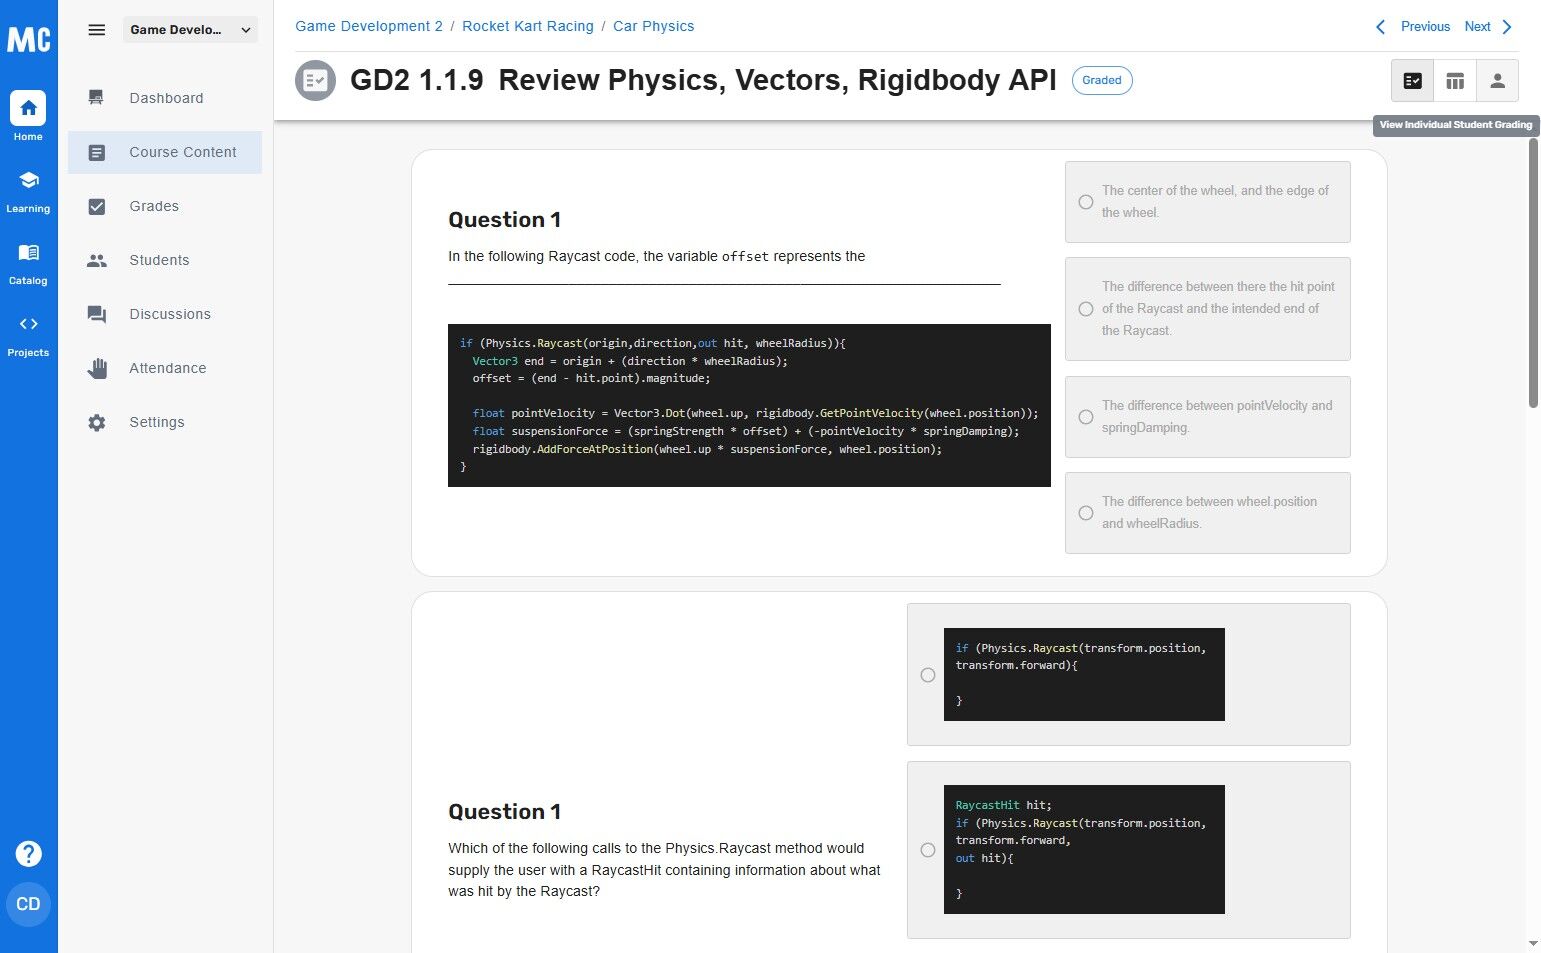Select answer 'wheel.position and wheelRadius'
Image resolution: width=1541 pixels, height=953 pixels.
coord(1207,513)
